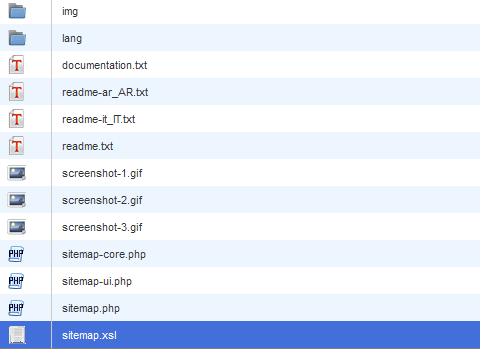Click the PHP icon beside sitemap-ui.php
Image resolution: width=483 pixels, height=360 pixels.
tap(16, 281)
